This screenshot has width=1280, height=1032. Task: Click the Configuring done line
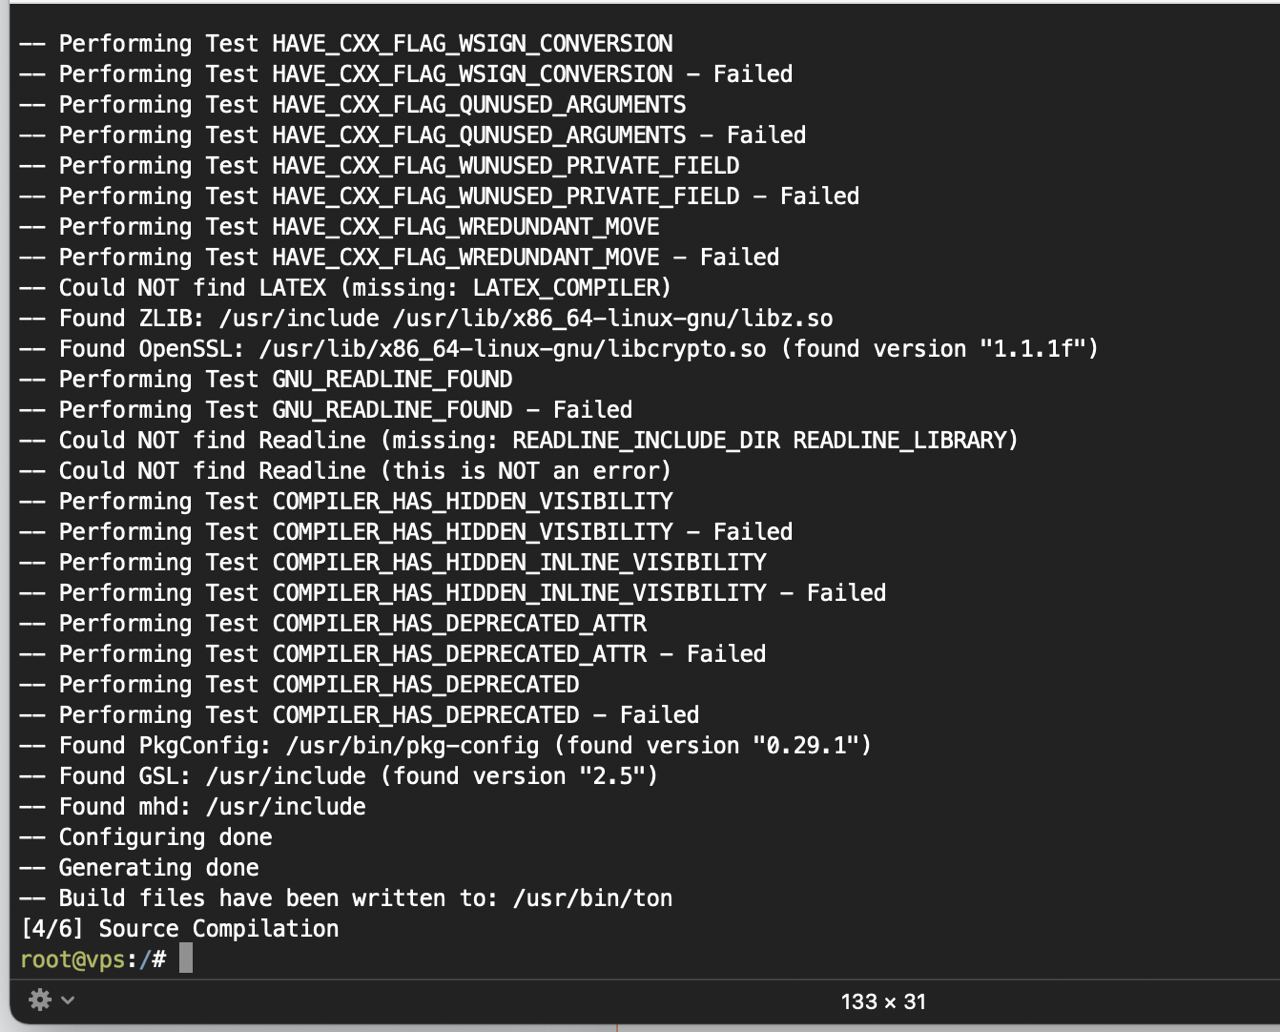pos(146,837)
